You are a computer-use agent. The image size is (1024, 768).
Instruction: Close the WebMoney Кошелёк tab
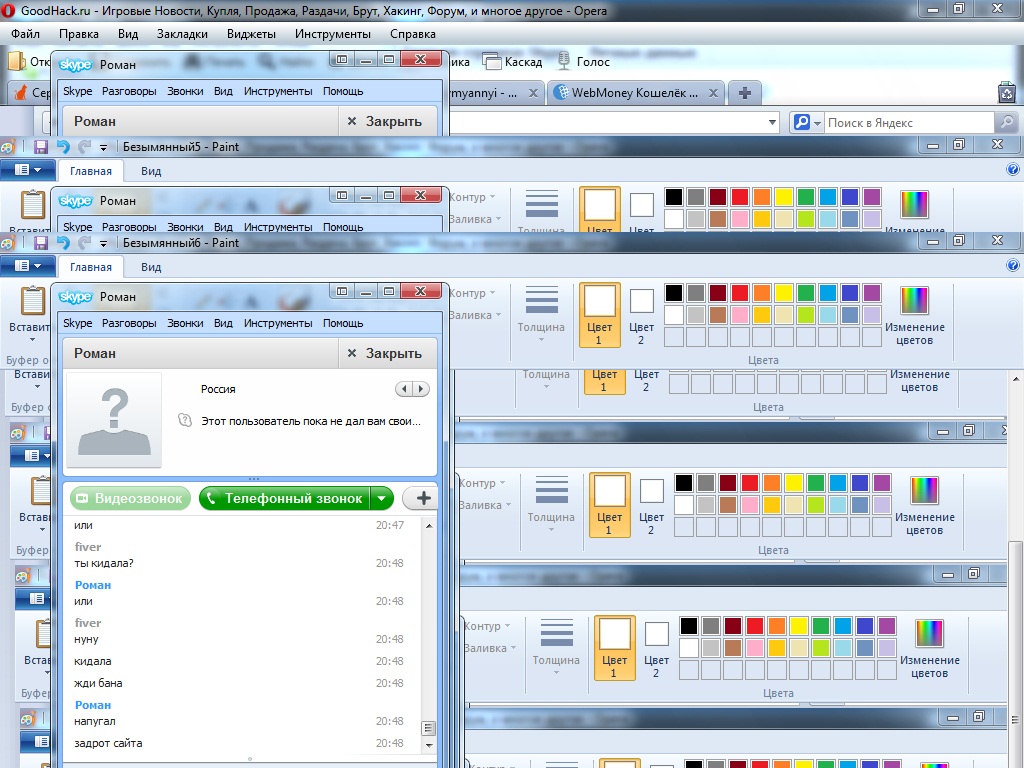[x=713, y=93]
